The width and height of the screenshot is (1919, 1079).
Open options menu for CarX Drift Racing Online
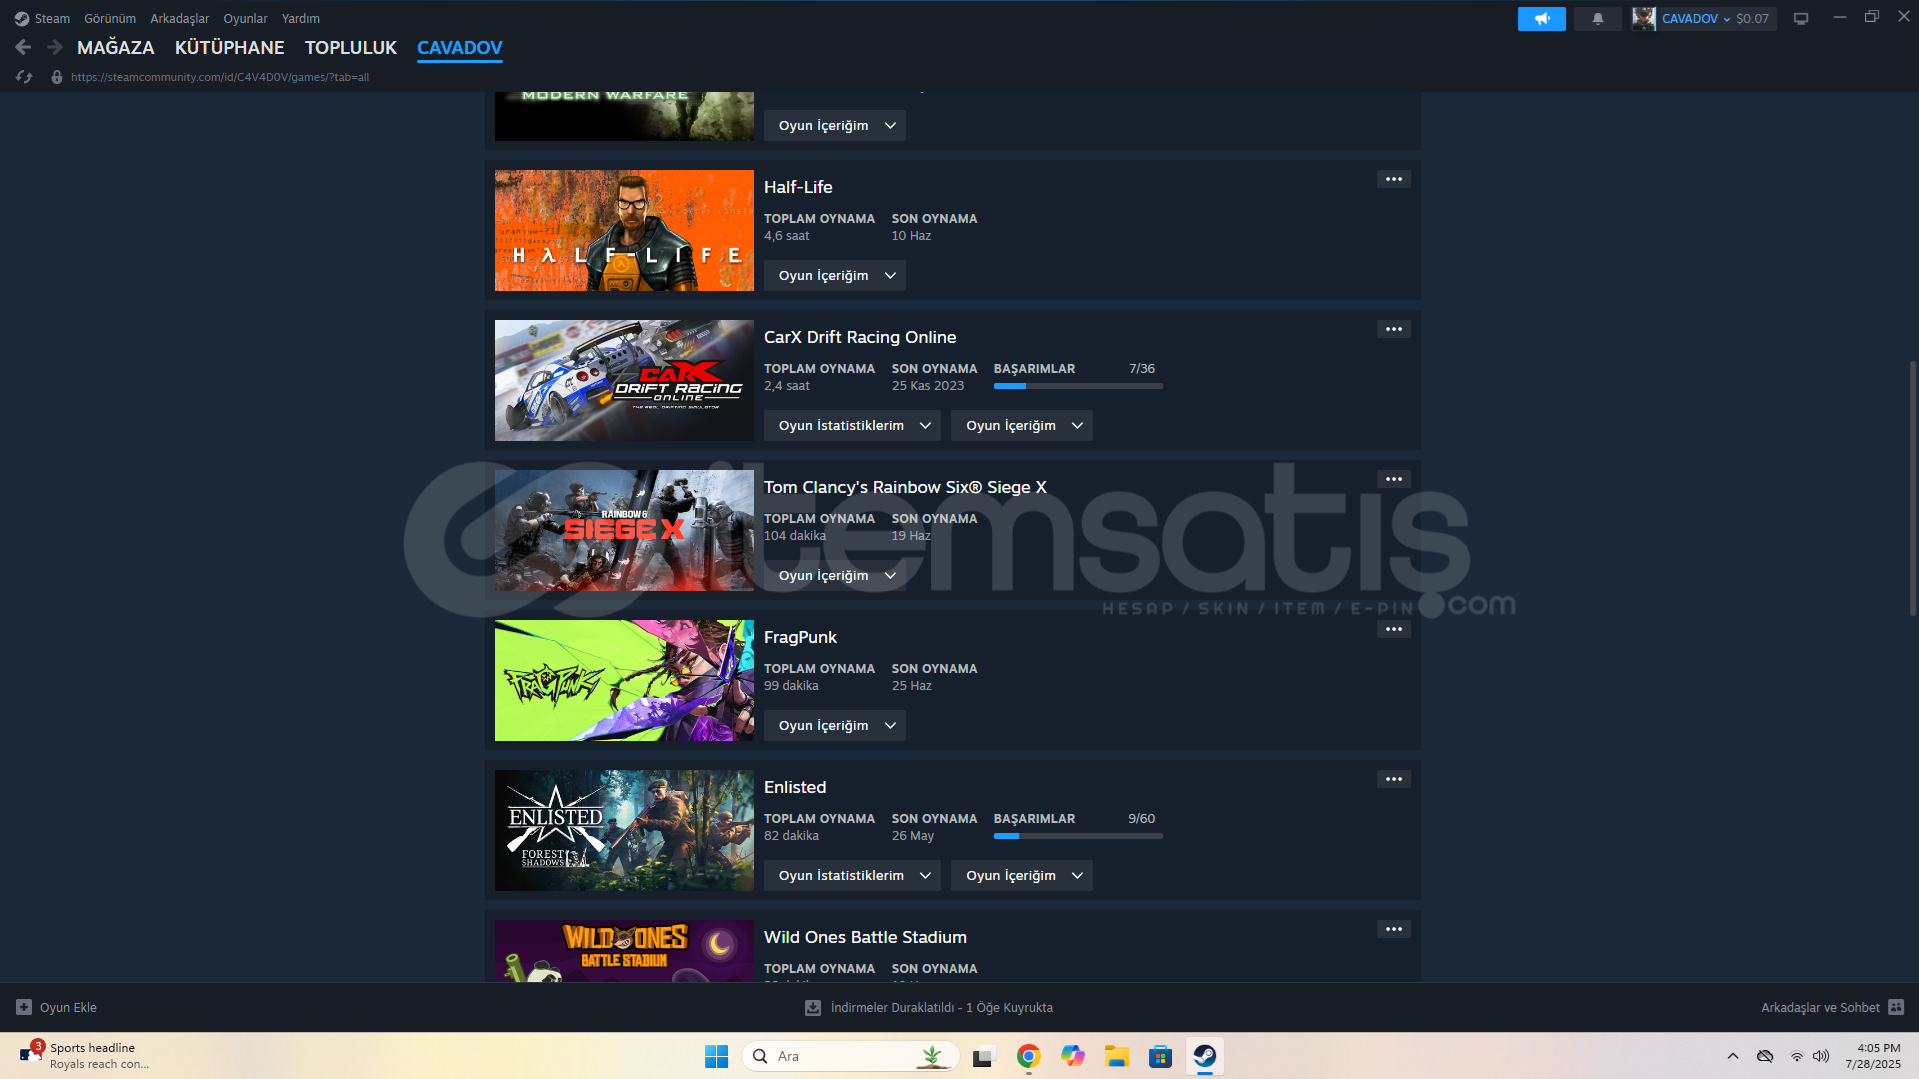pos(1393,329)
